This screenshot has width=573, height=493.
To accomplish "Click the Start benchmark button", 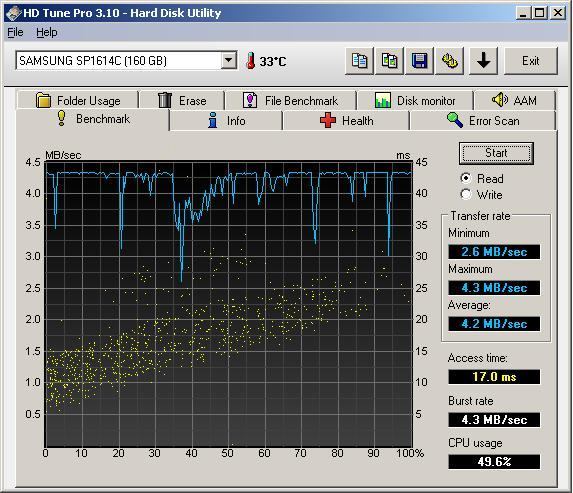I will tap(496, 153).
